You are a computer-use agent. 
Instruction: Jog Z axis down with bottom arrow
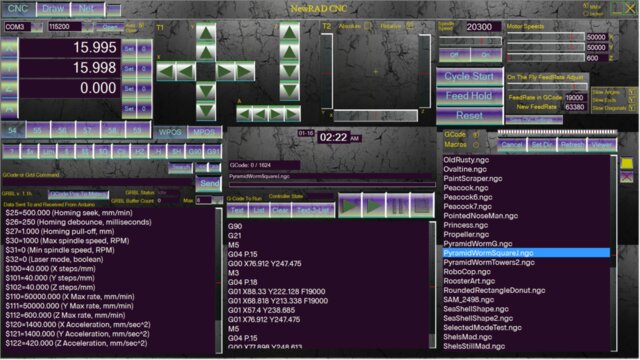pyautogui.click(x=289, y=91)
